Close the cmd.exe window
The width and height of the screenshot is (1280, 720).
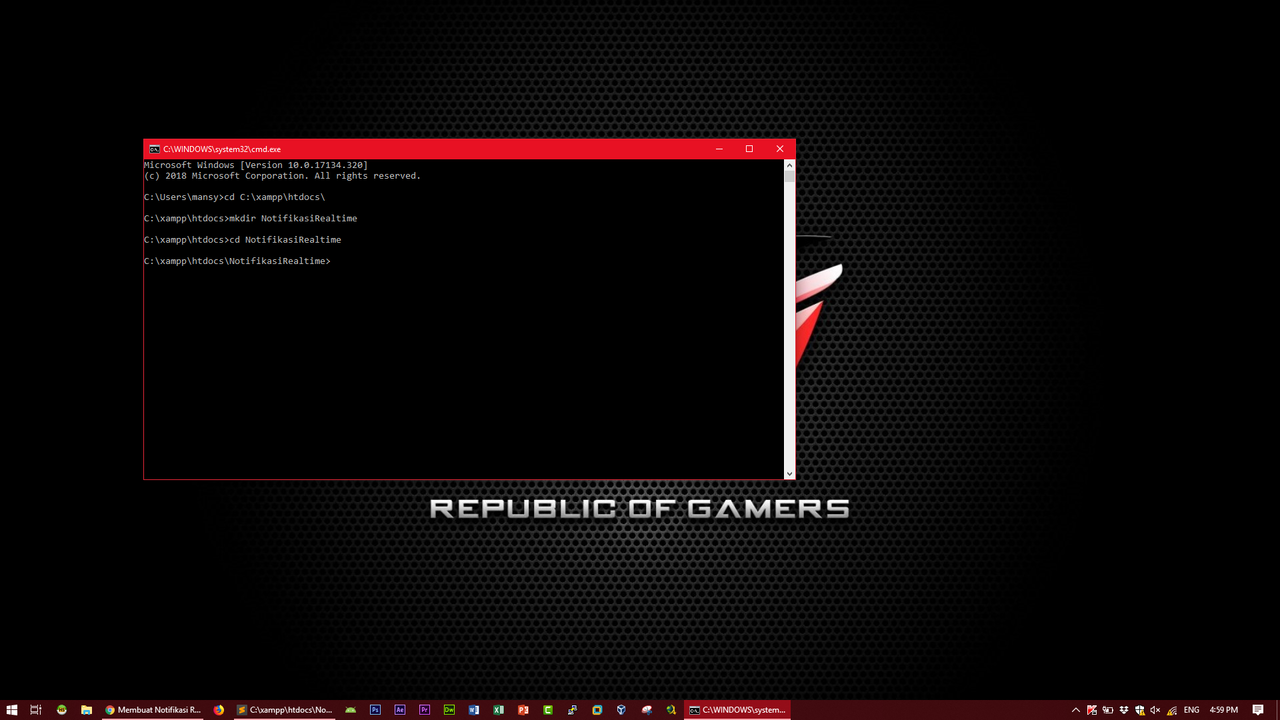(x=780, y=149)
